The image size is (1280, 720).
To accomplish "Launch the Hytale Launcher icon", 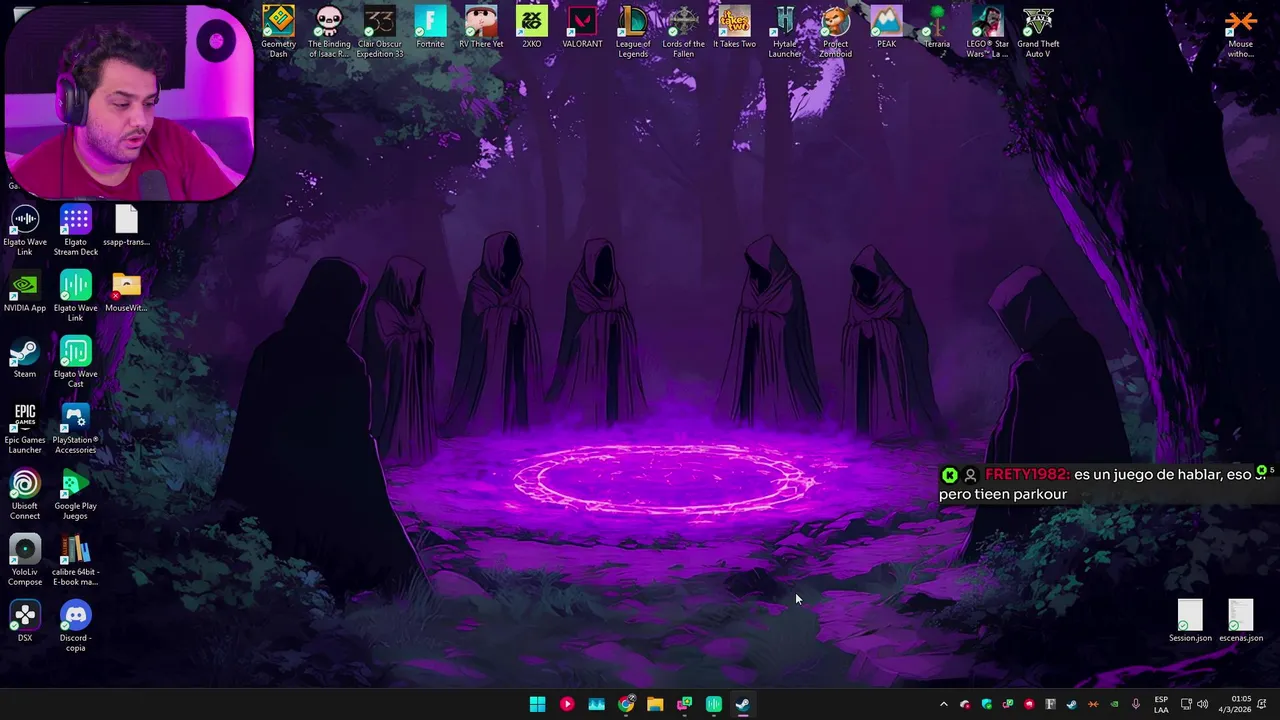I will pyautogui.click(x=785, y=31).
